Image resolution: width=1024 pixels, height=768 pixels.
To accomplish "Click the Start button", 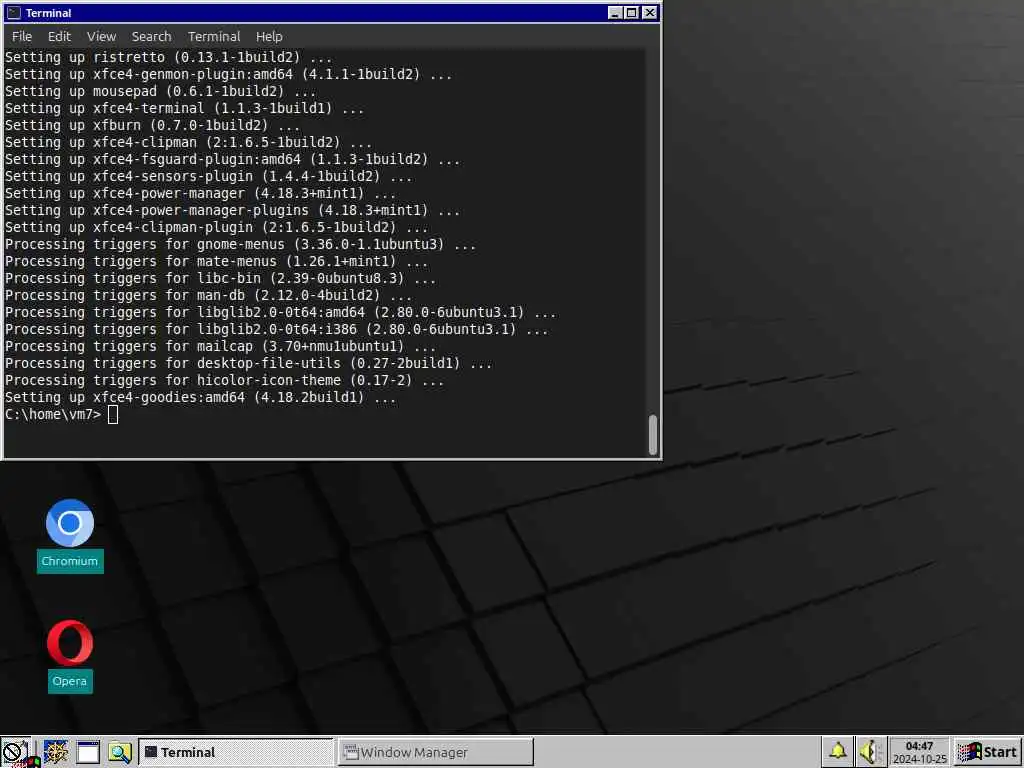I will [988, 752].
